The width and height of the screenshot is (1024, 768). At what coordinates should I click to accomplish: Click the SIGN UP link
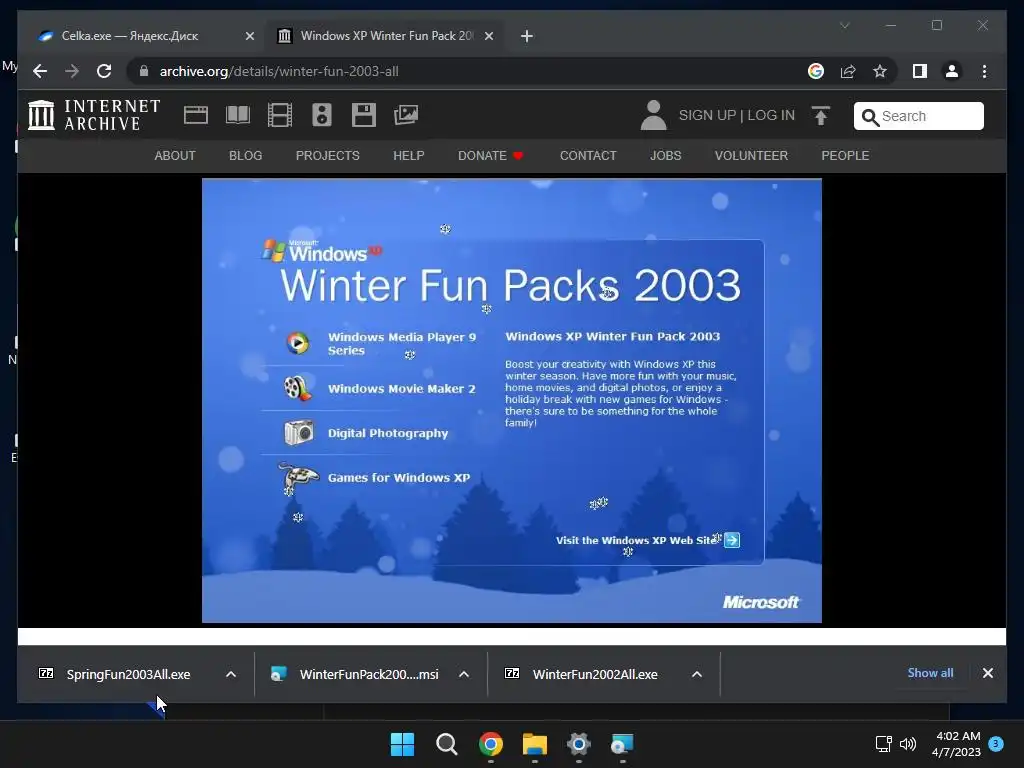707,115
